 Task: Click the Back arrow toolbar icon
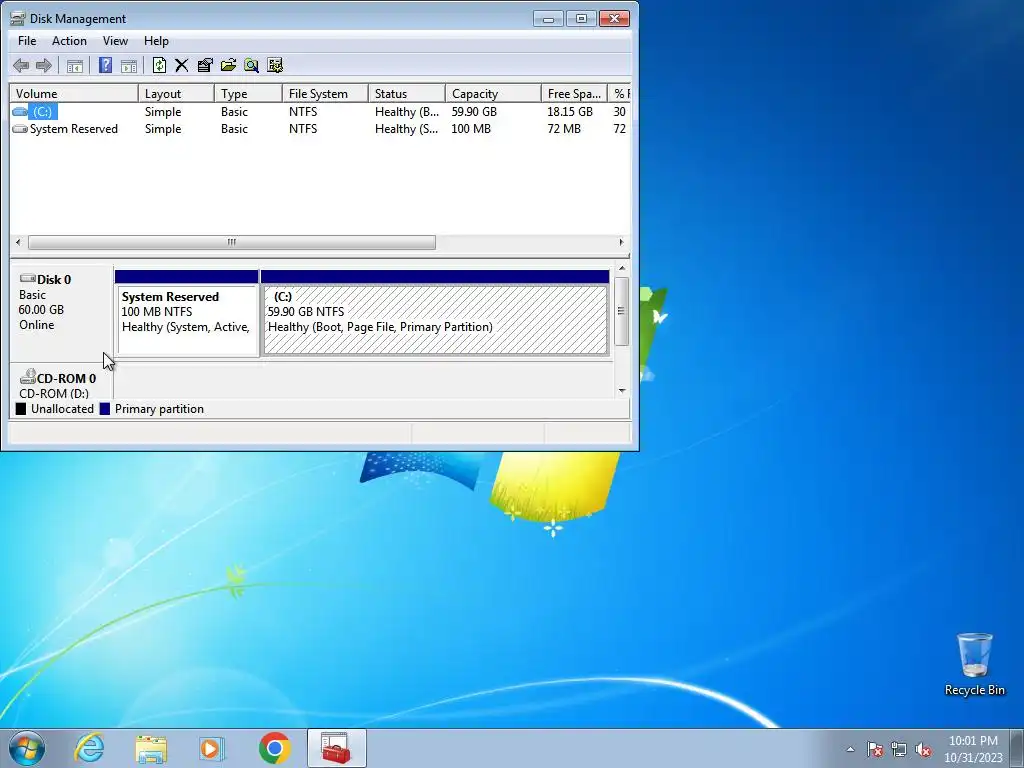pos(21,65)
